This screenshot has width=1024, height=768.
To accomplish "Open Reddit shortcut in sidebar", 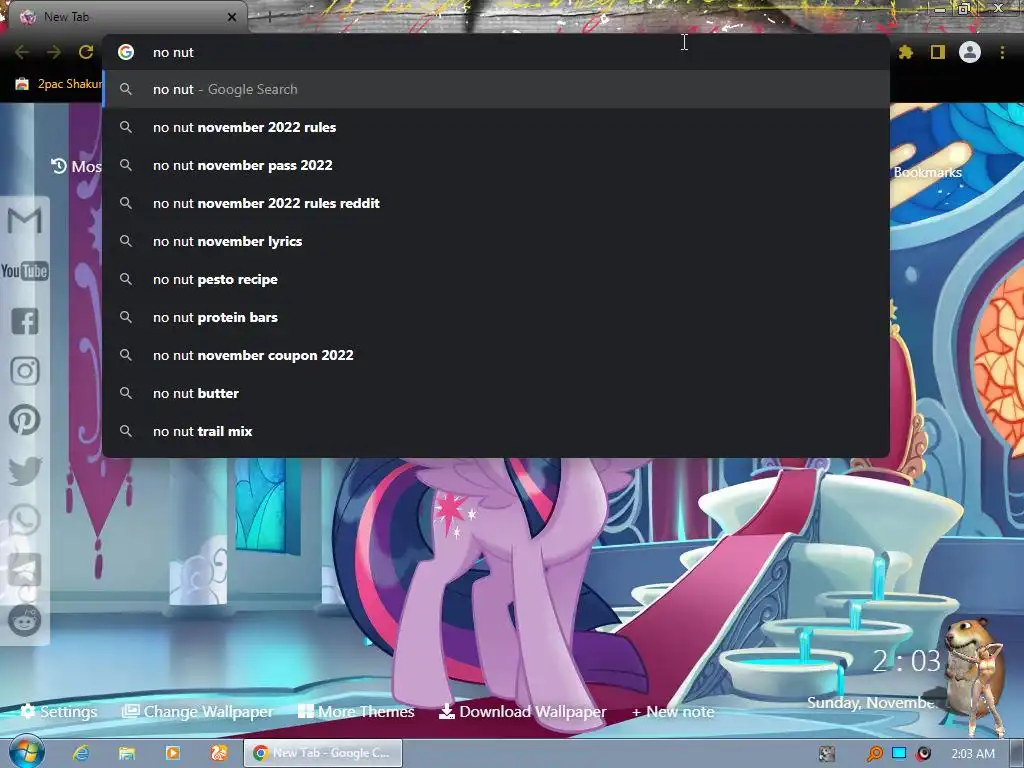I will click(x=25, y=620).
